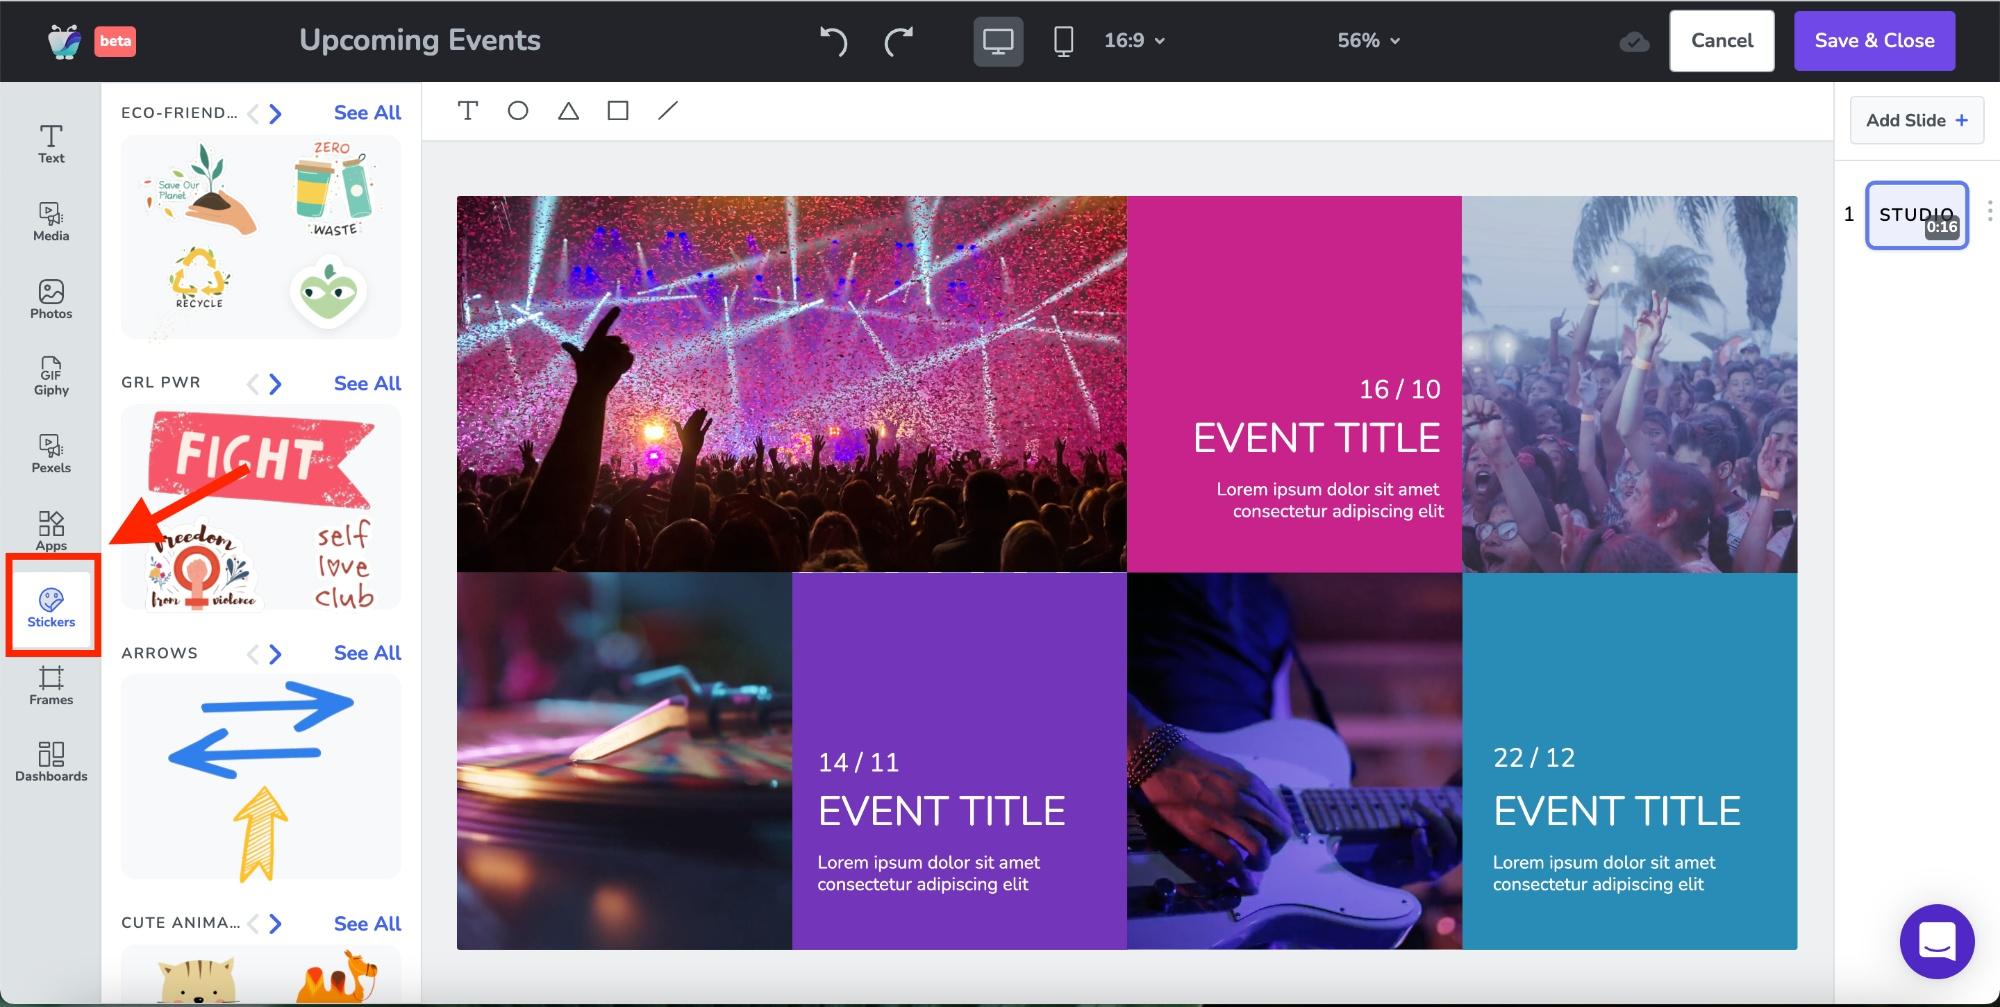
Task: Open slide 1 options menu dots
Action: 1990,211
